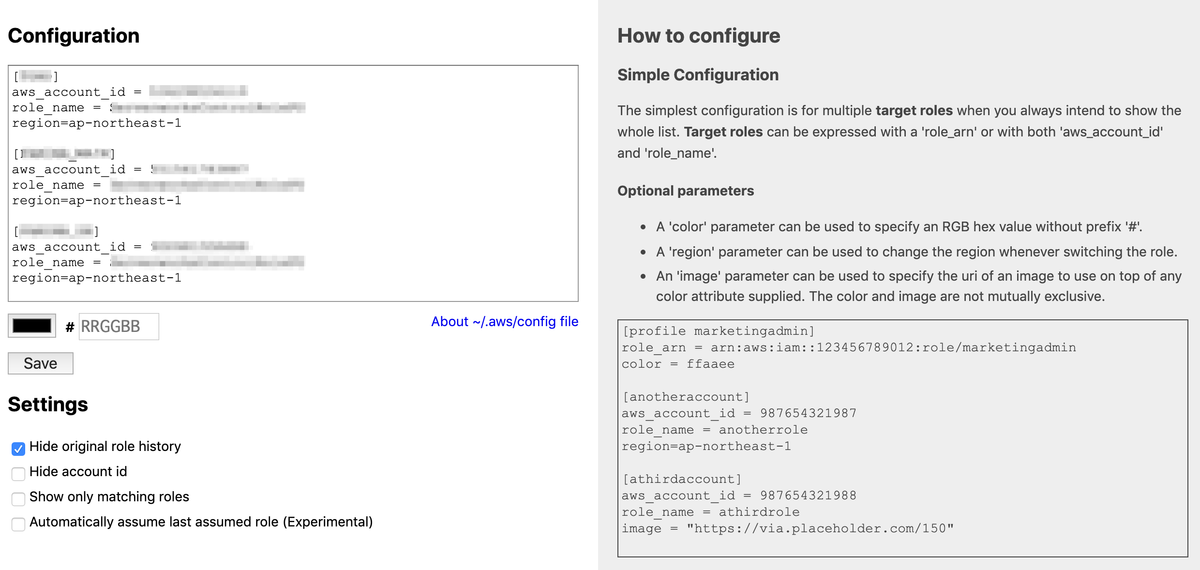Click the RRGGBB hex color field
This screenshot has height=570, width=1200.
point(118,326)
